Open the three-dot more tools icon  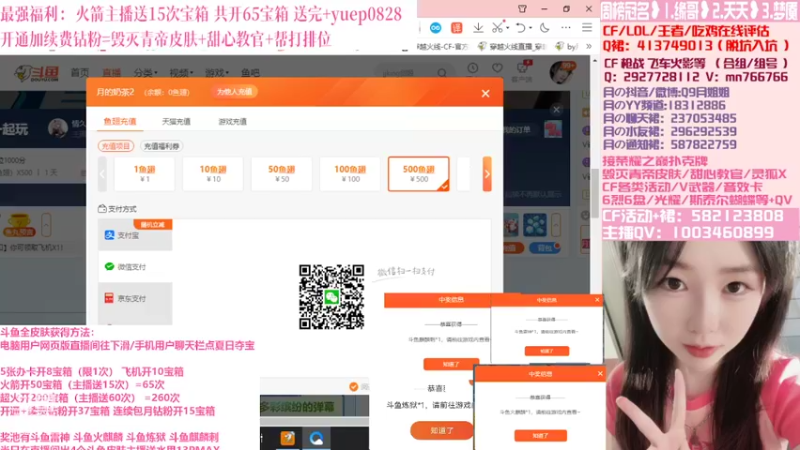[566, 28]
